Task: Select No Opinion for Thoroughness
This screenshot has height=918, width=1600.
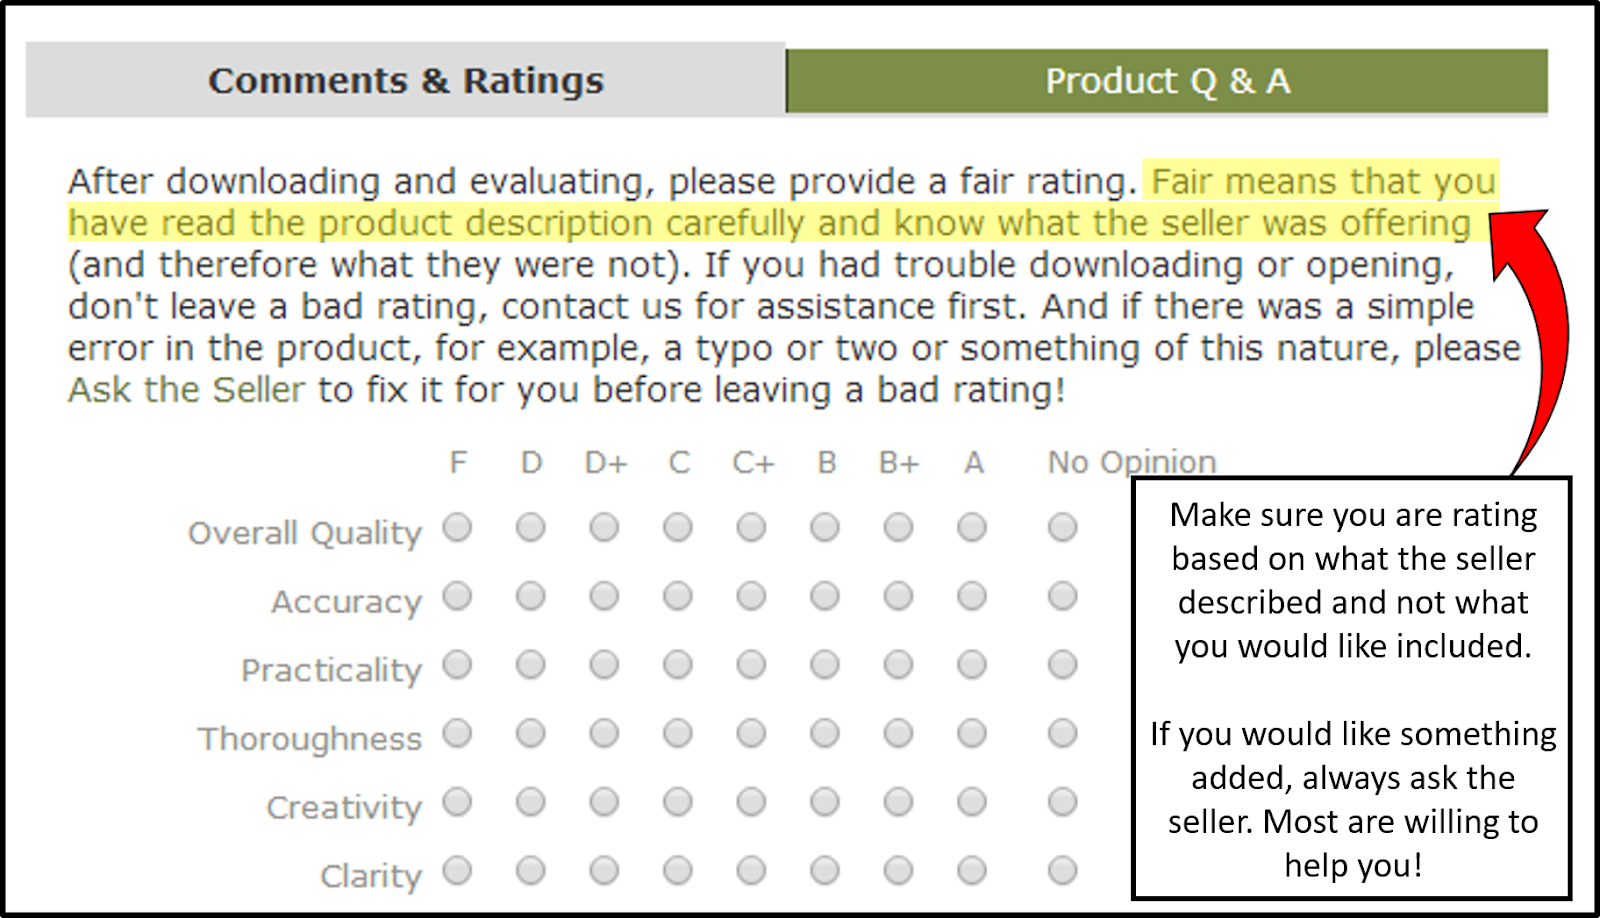Action: coord(1062,734)
